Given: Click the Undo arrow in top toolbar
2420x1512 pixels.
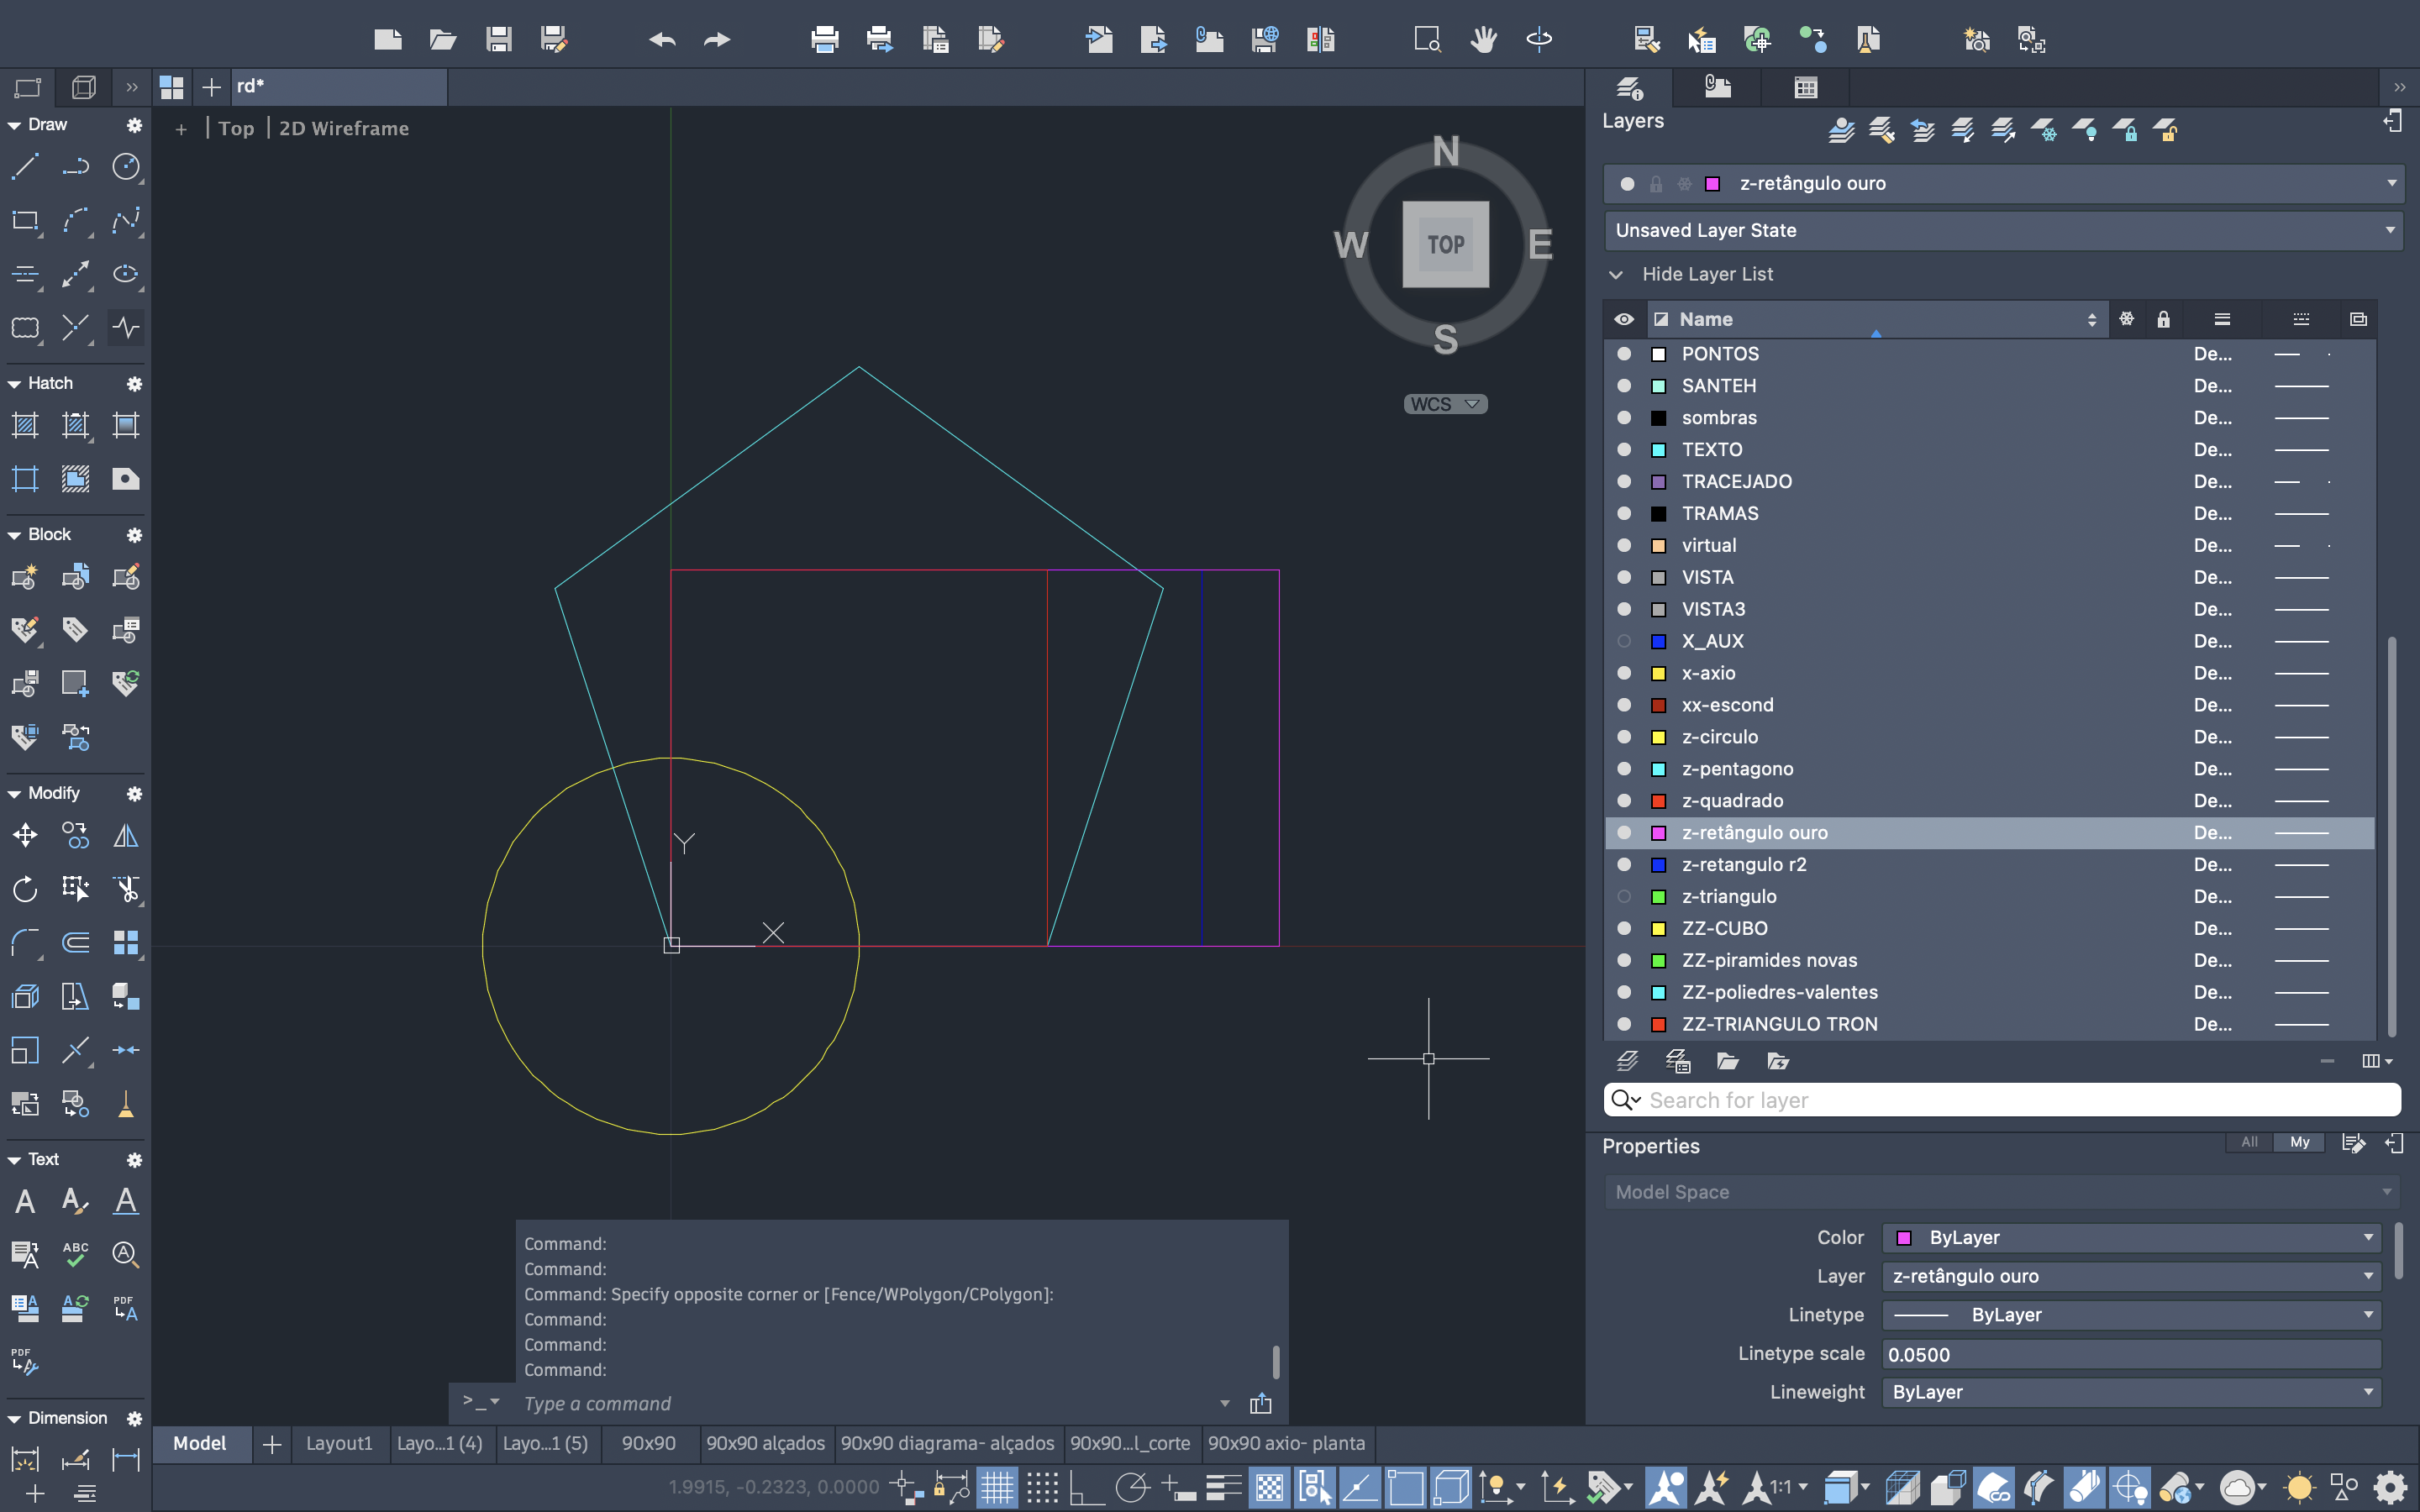Looking at the screenshot, I should tap(662, 40).
